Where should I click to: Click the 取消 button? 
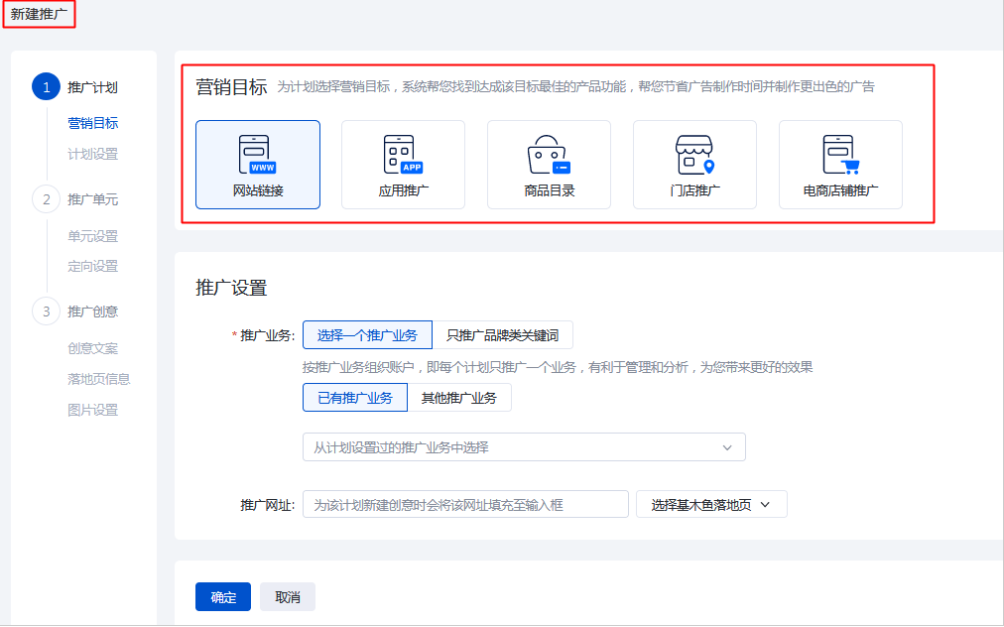click(287, 597)
